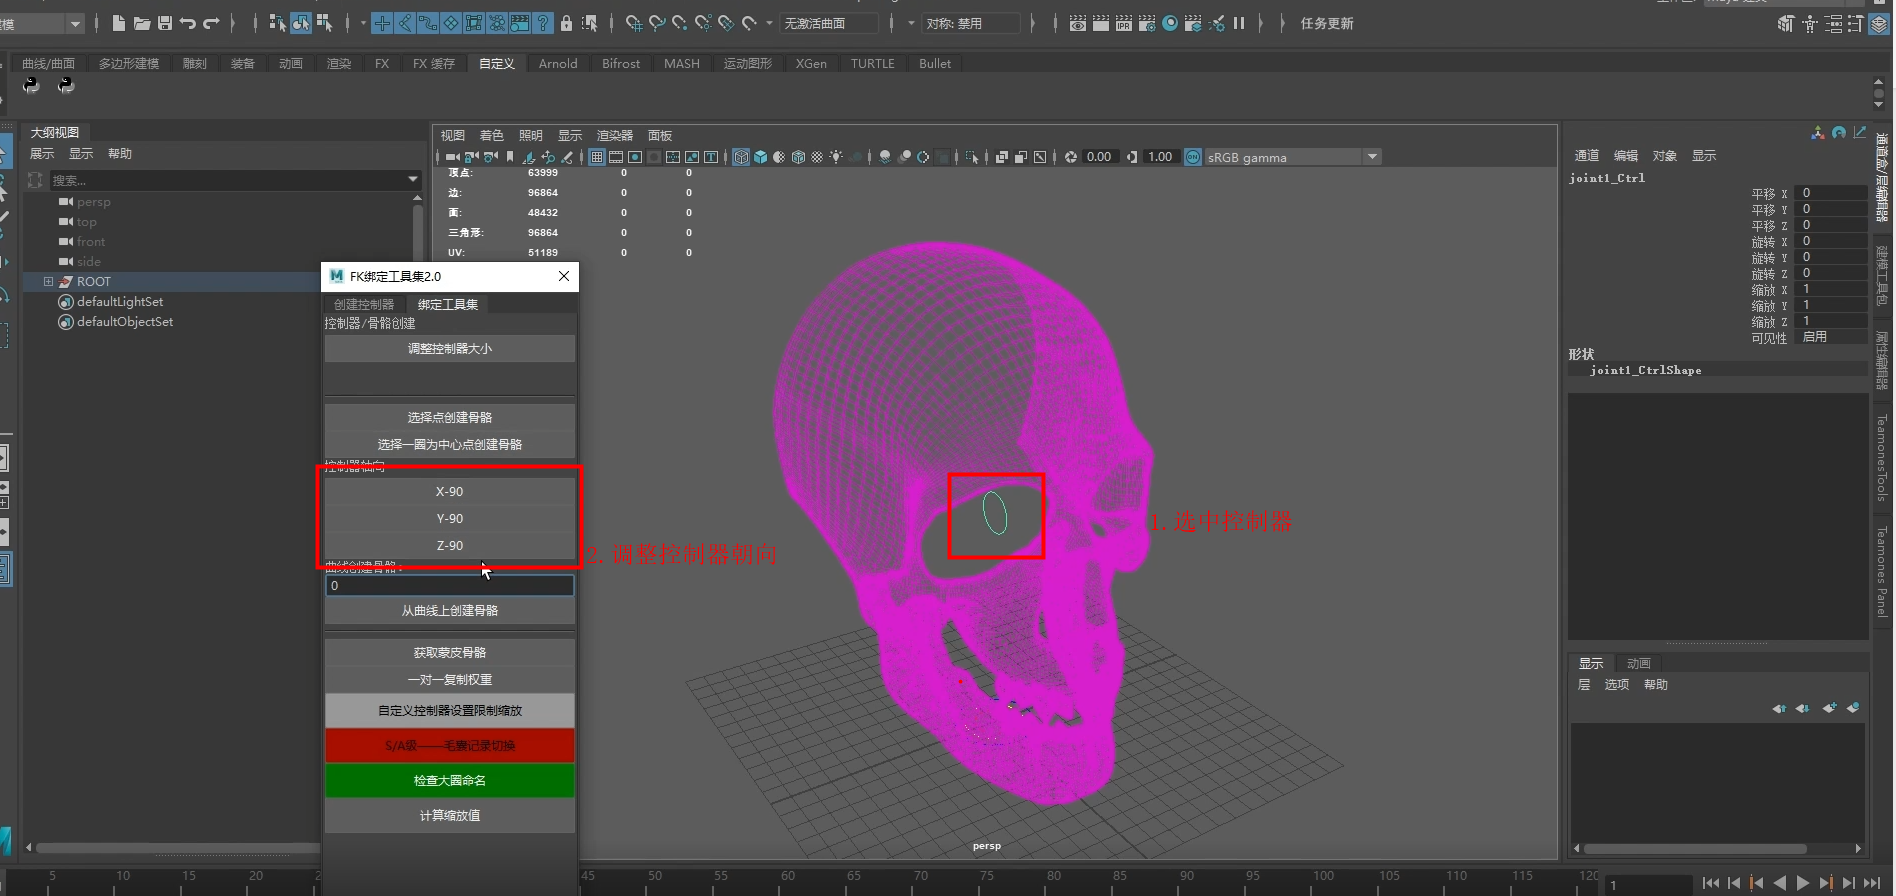Screen dimensions: 1896x896
Task: Expand the ROOT node in outliner
Action: 48,282
